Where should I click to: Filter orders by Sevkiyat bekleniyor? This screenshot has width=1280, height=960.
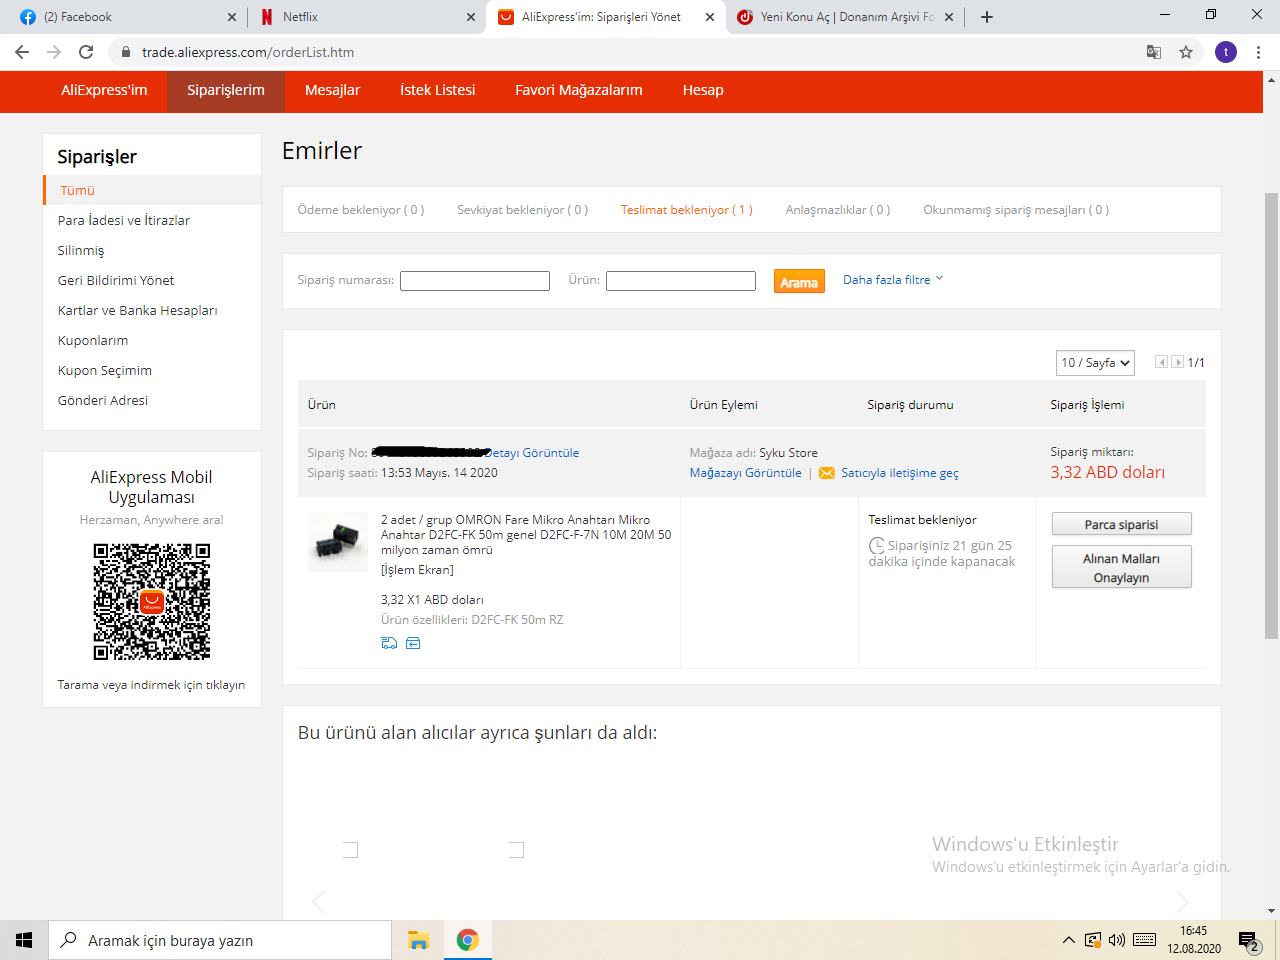point(522,210)
